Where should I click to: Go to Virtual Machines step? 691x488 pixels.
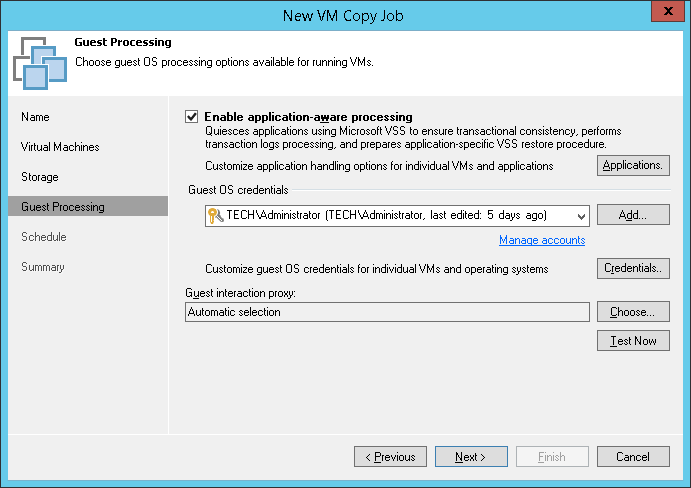tap(60, 147)
